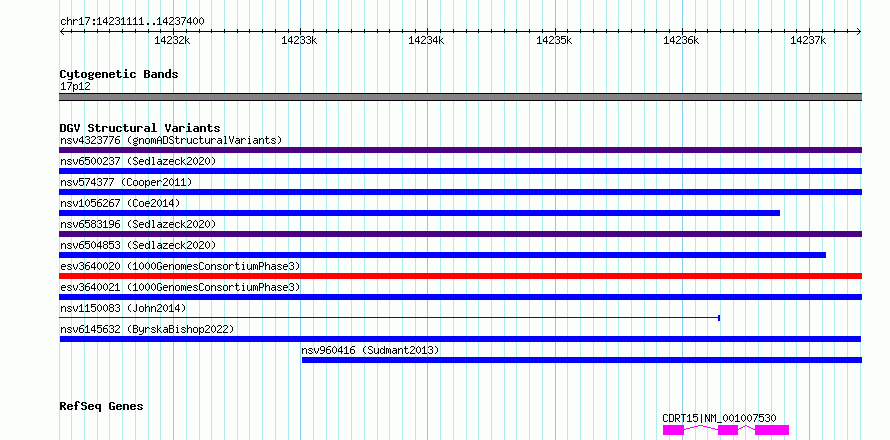Click the DGV Structural Variants track heading
Image resolution: width=890 pixels, height=440 pixels.
coord(140,128)
